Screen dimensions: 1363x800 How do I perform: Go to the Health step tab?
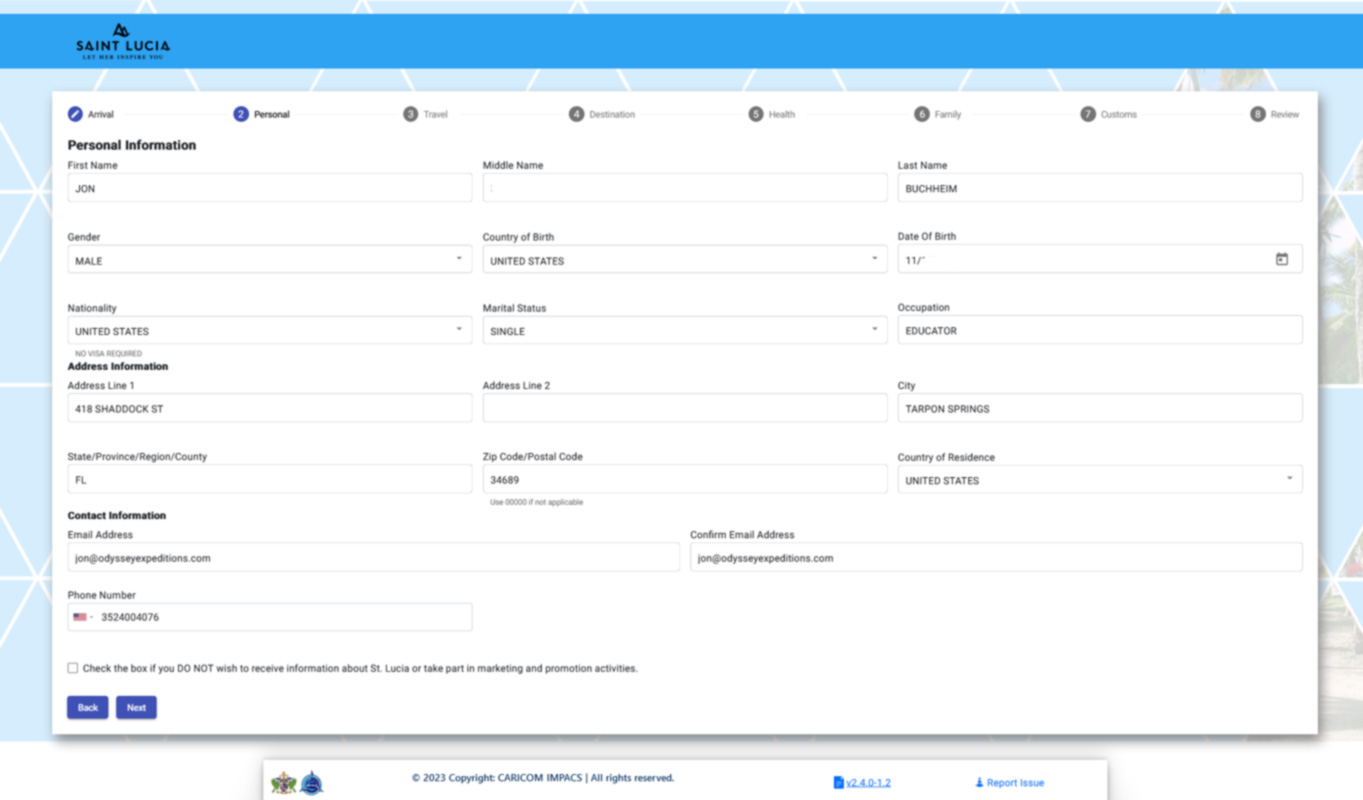[772, 114]
